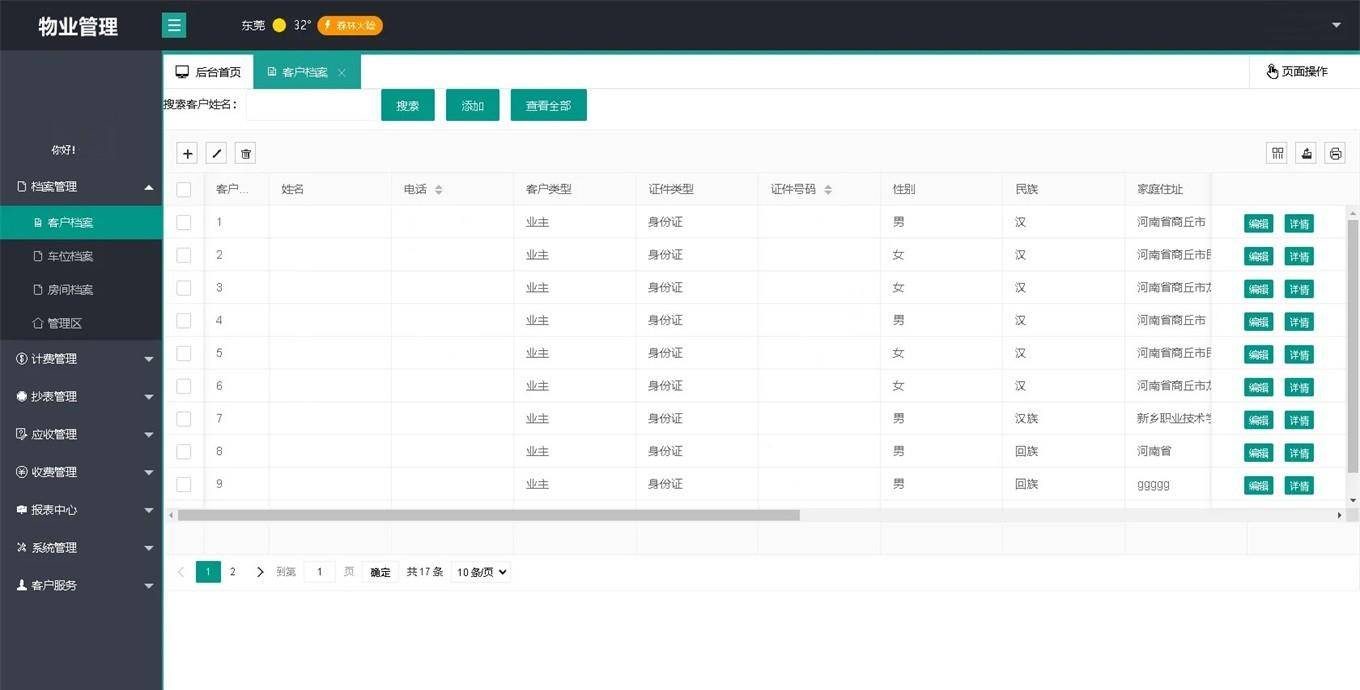
Task: Click the sun weather icon
Action: tap(279, 25)
